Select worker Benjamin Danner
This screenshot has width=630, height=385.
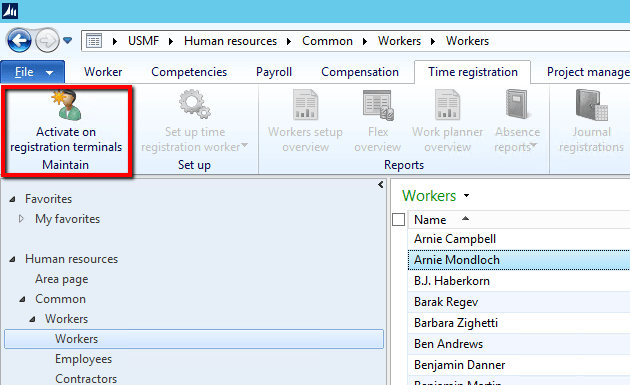[459, 365]
